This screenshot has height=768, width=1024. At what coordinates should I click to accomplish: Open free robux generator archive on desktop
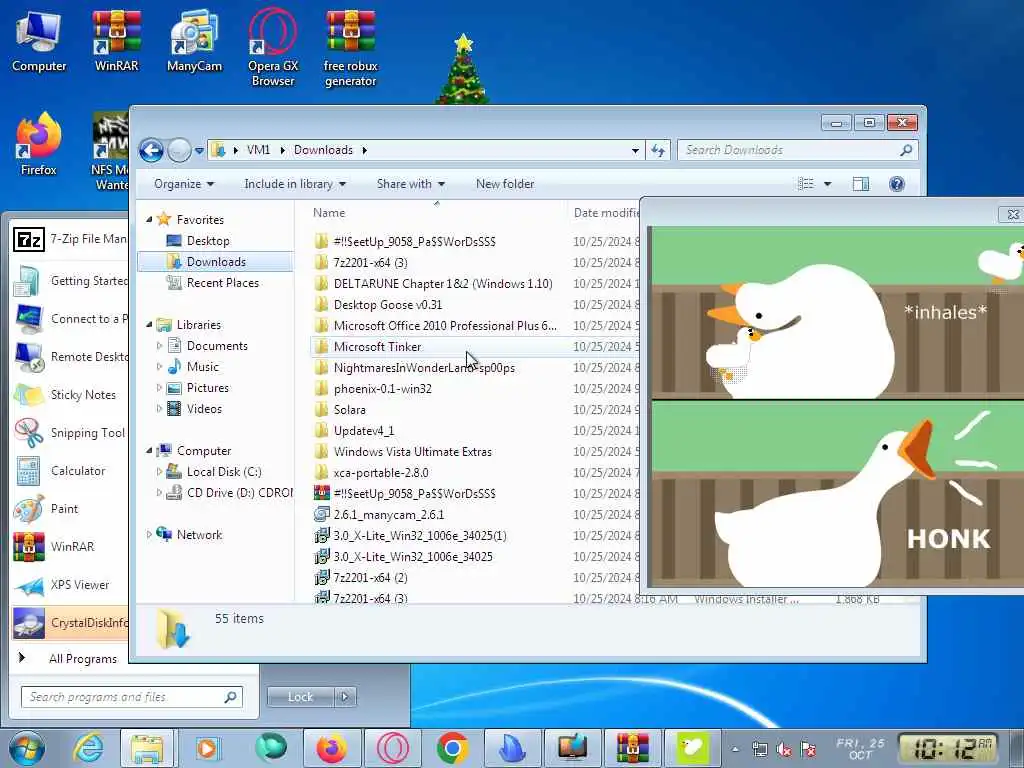point(351,48)
